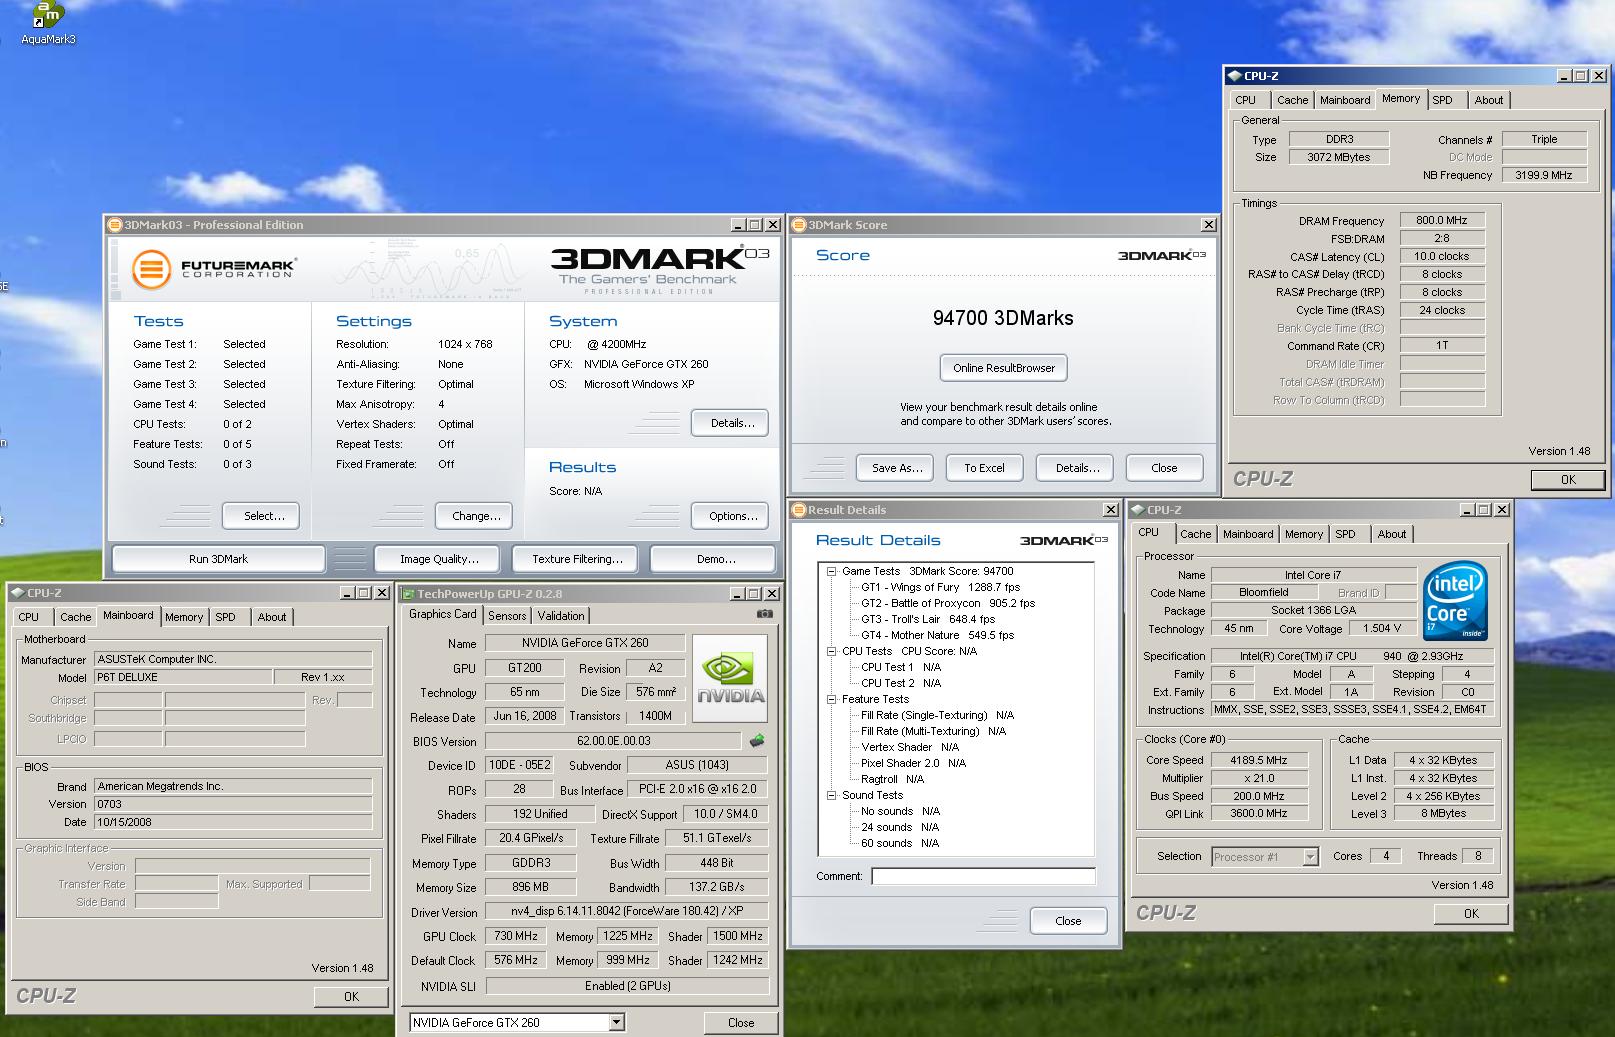Image resolution: width=1615 pixels, height=1037 pixels.
Task: Click Details... in 3DMark Score window
Action: coord(1077,468)
